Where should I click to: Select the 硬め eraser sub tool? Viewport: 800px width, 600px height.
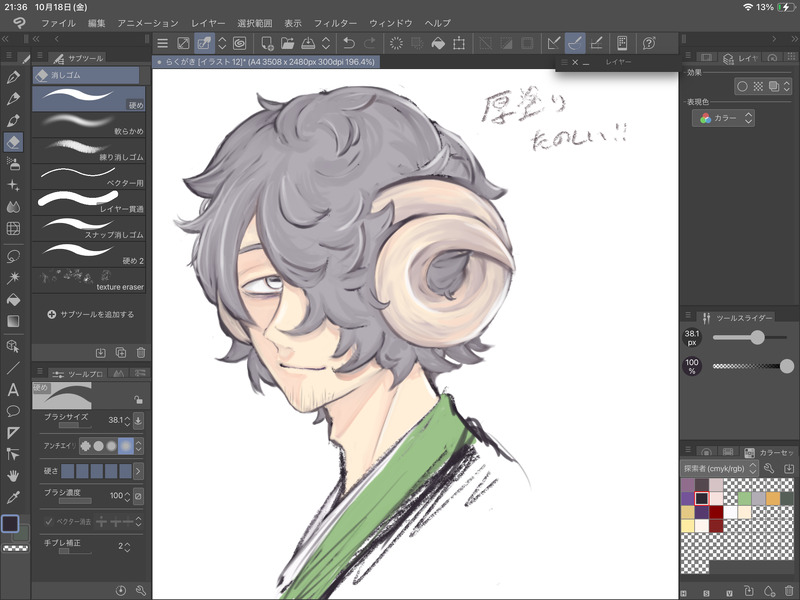(89, 98)
